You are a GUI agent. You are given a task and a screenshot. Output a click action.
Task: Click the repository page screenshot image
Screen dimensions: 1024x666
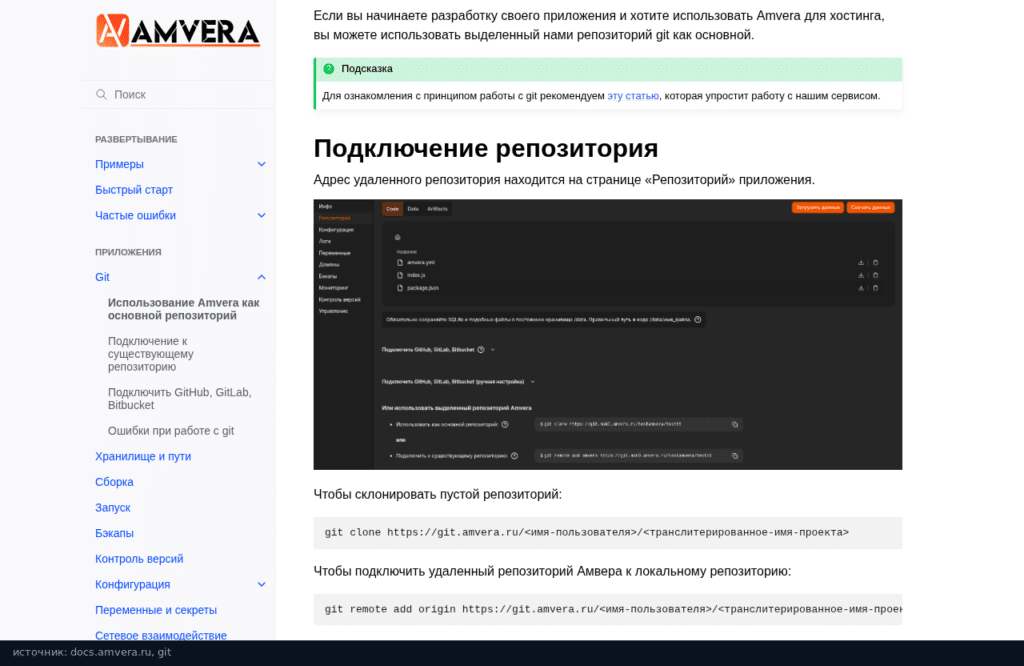click(x=607, y=334)
